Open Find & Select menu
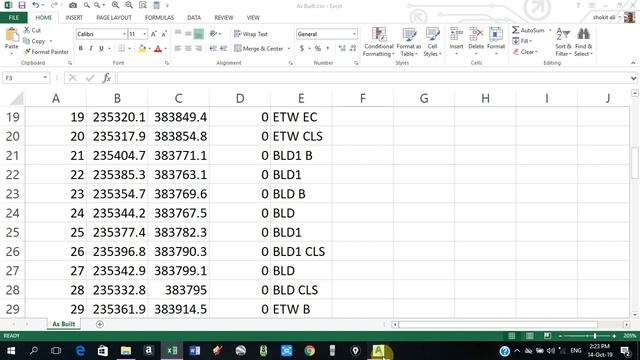 [583, 42]
